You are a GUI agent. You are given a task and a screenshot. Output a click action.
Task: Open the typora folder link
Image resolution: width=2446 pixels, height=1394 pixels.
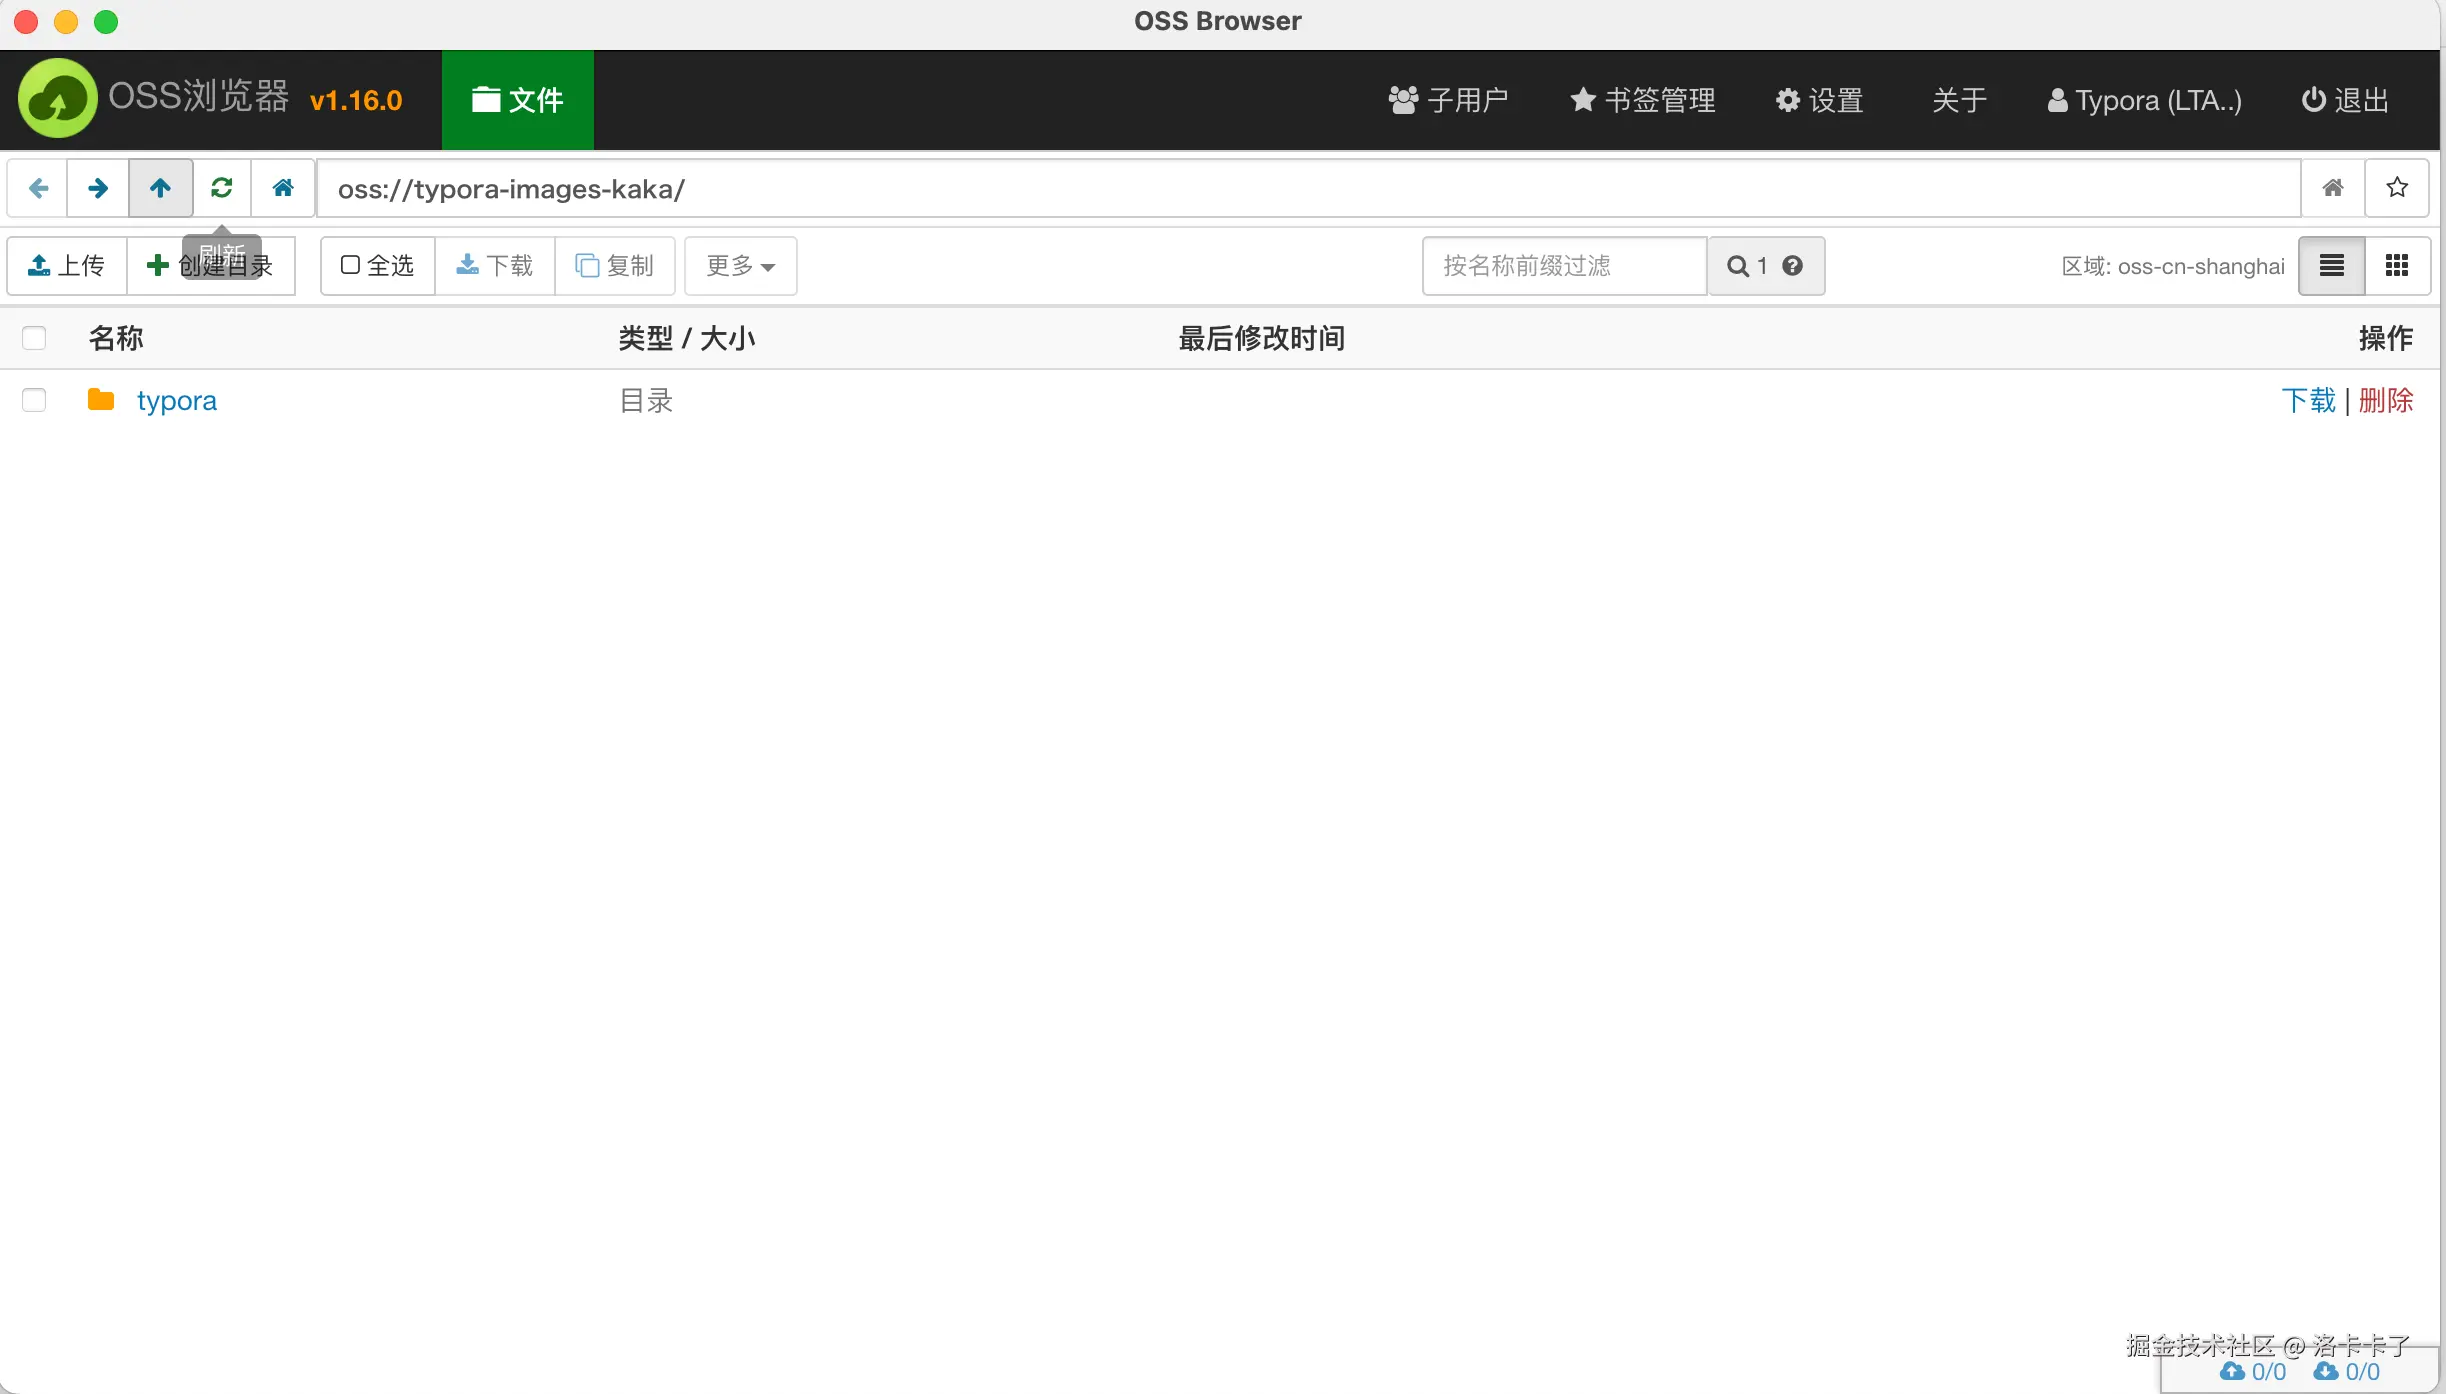(176, 400)
